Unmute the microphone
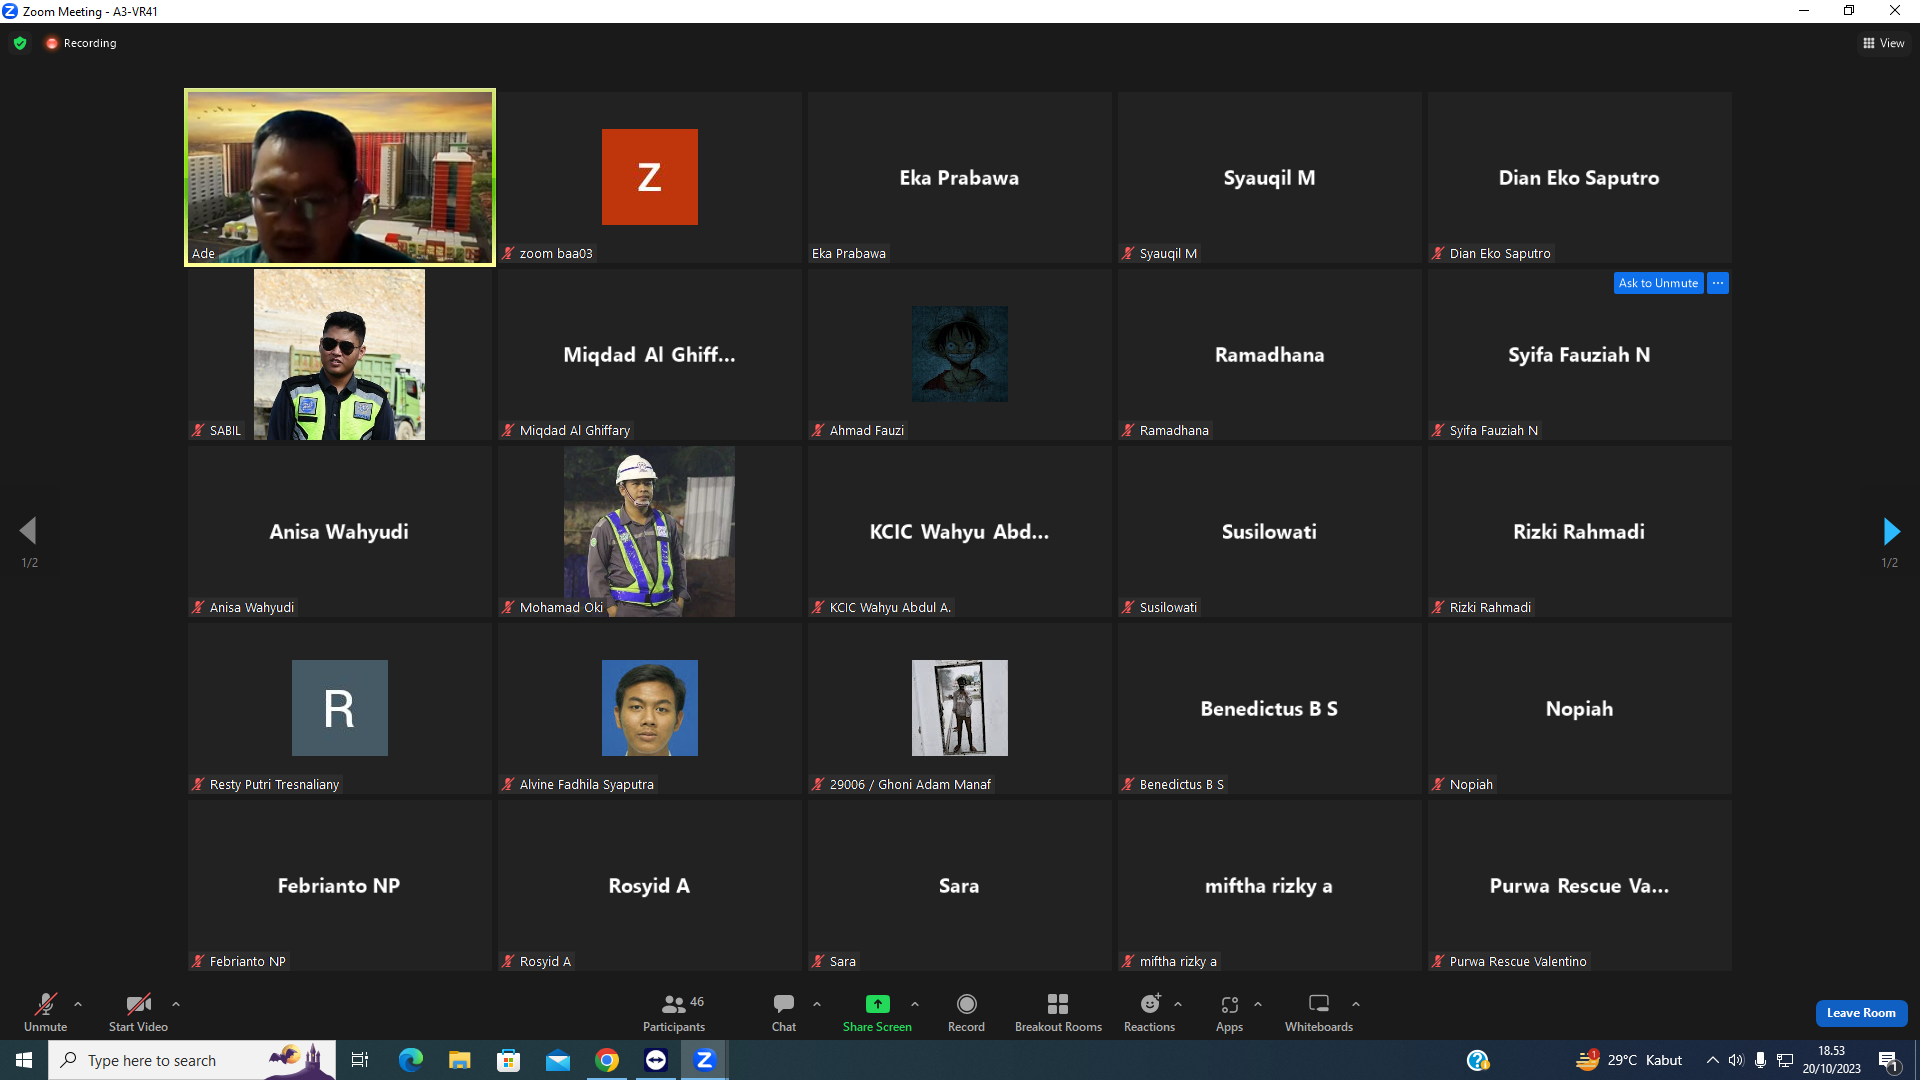This screenshot has width=1920, height=1080. click(x=46, y=1012)
